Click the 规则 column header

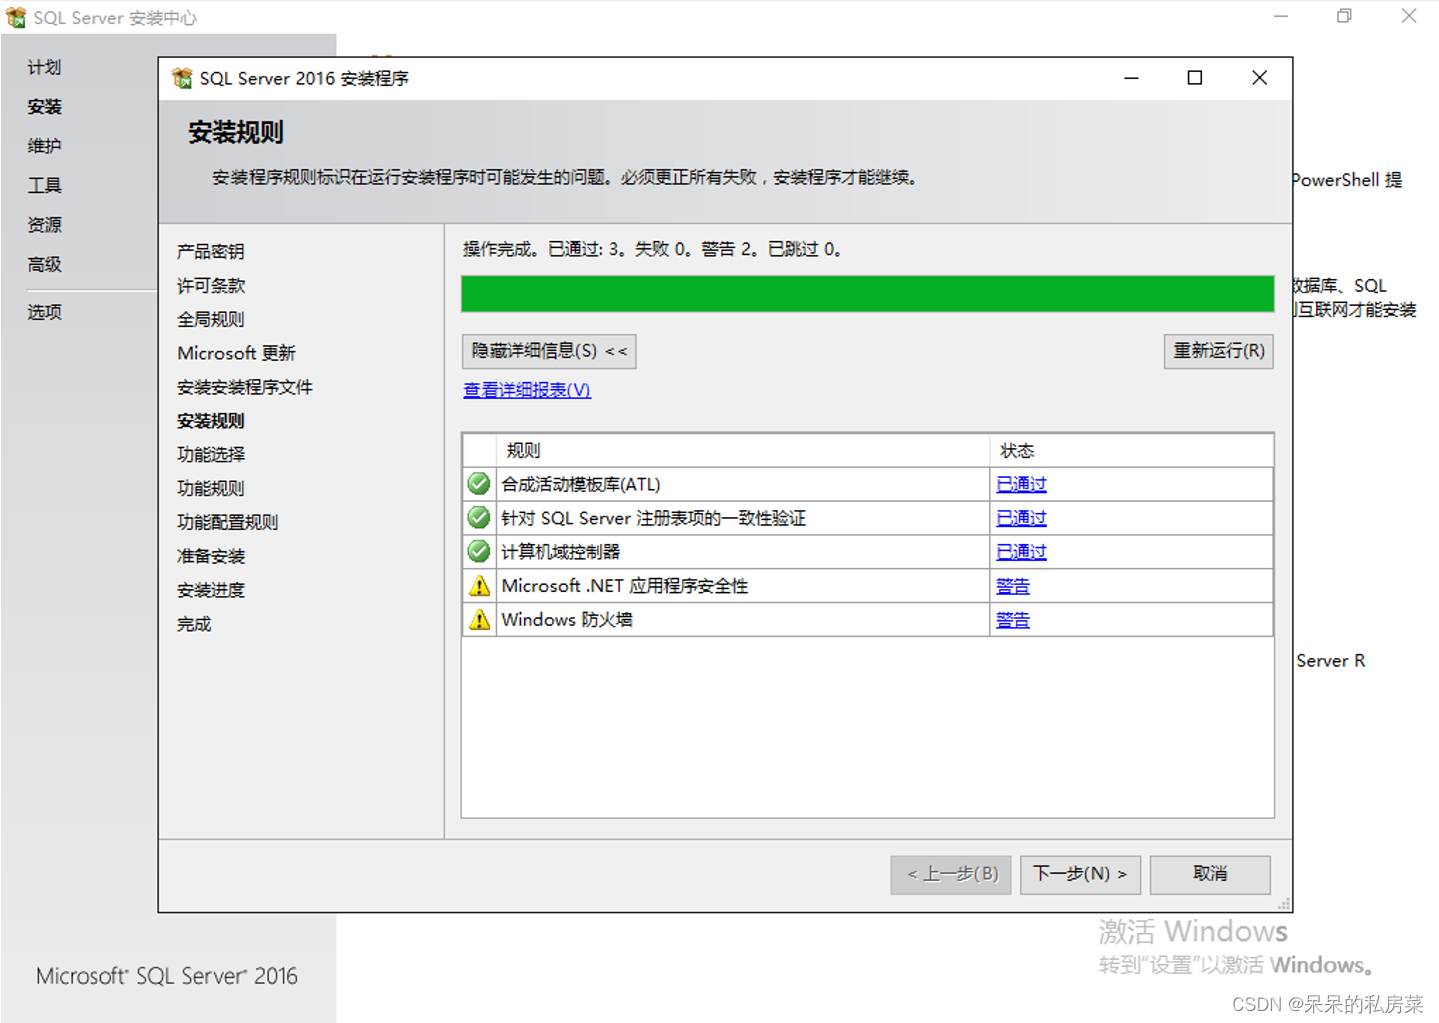tap(742, 451)
